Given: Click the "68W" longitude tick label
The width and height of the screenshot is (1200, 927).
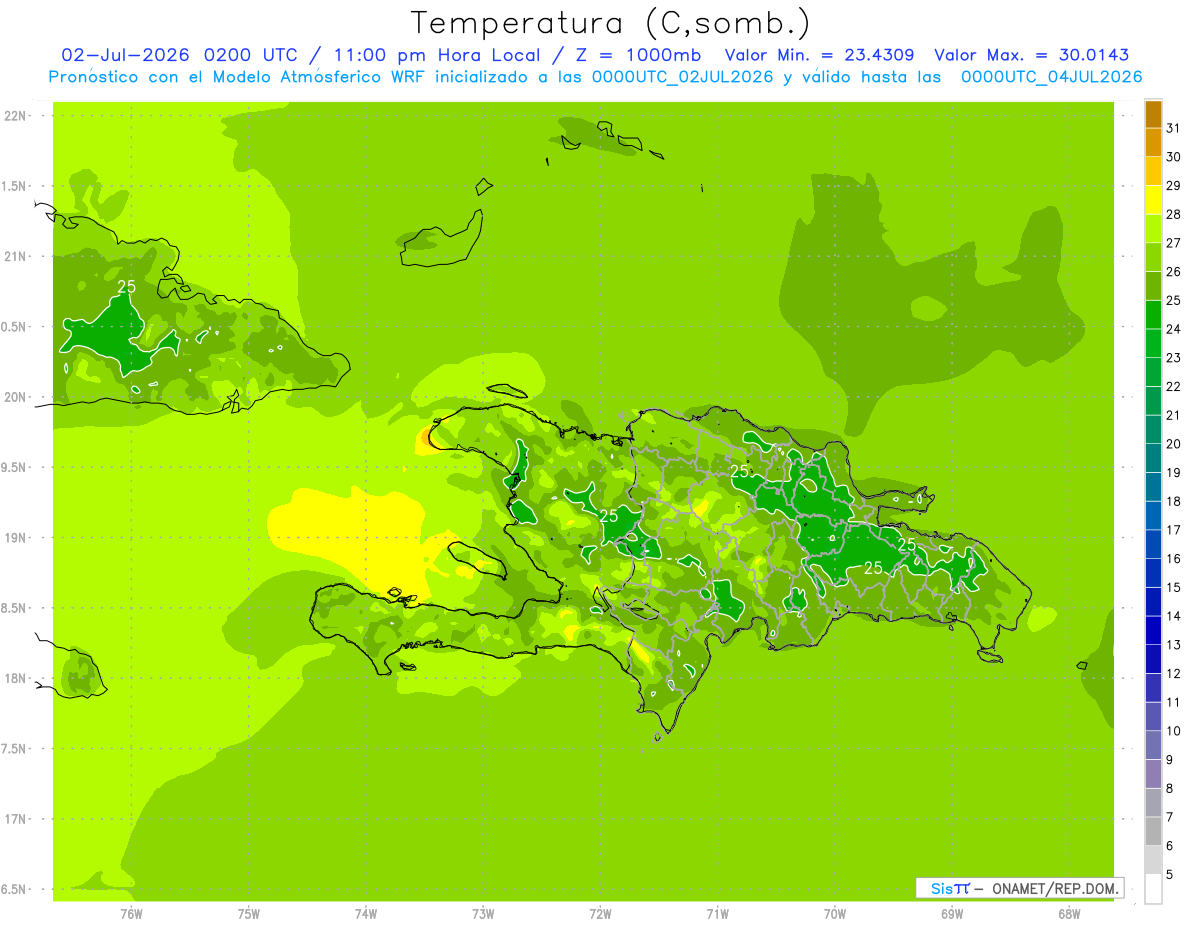Looking at the screenshot, I should pos(1069,914).
